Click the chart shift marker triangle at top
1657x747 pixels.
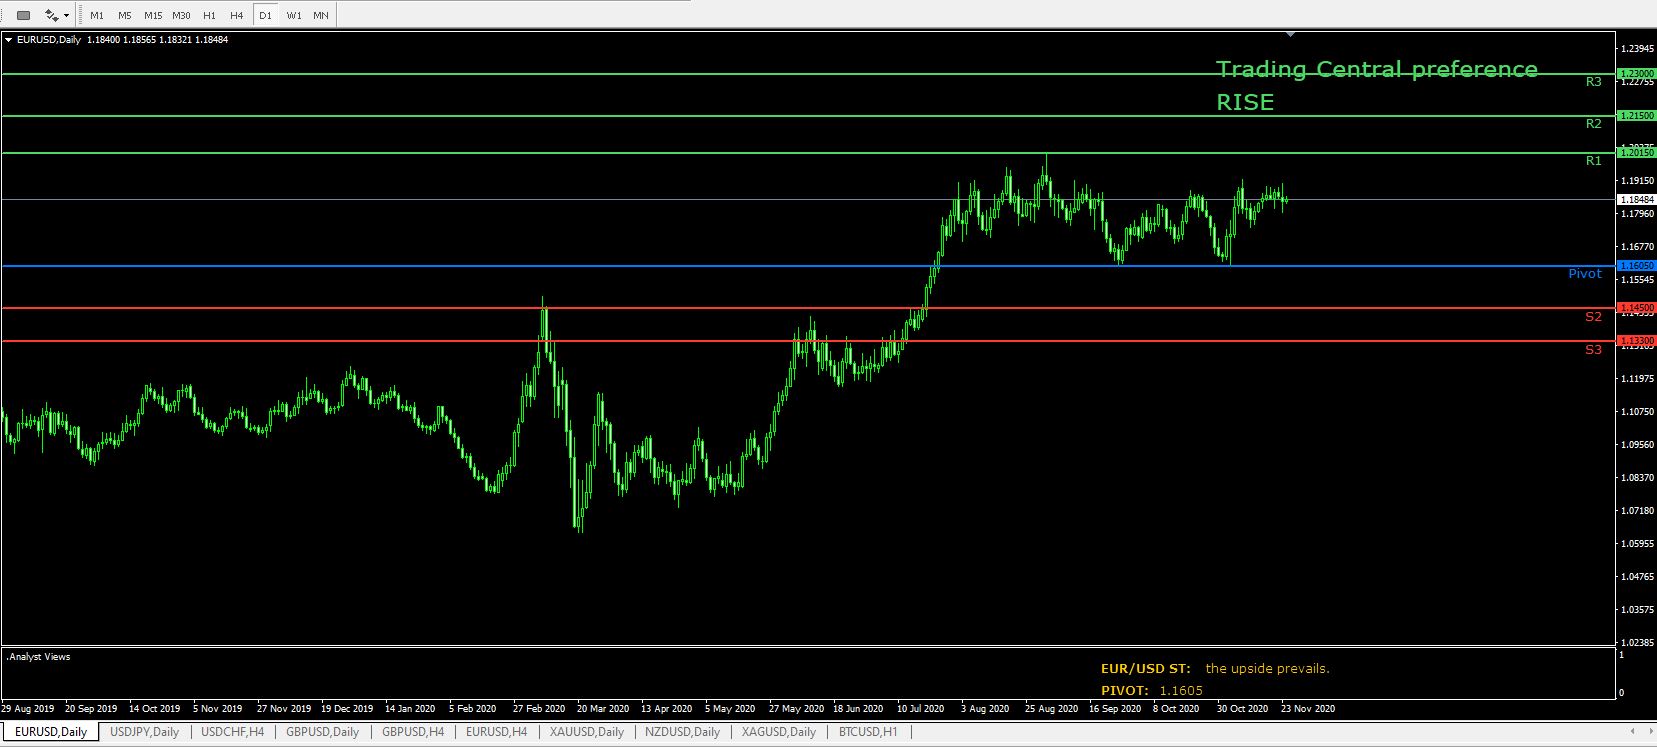click(1290, 34)
